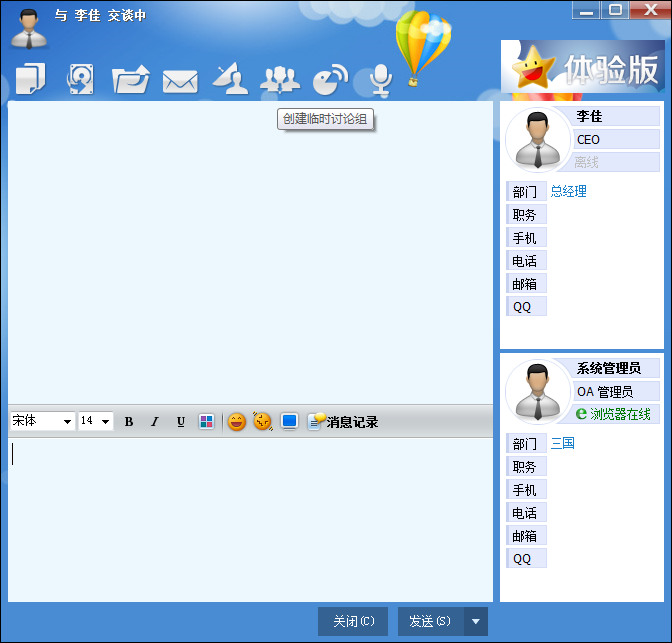The image size is (672, 643).
Task: Open the font size 14 dropdown
Action: tap(95, 422)
